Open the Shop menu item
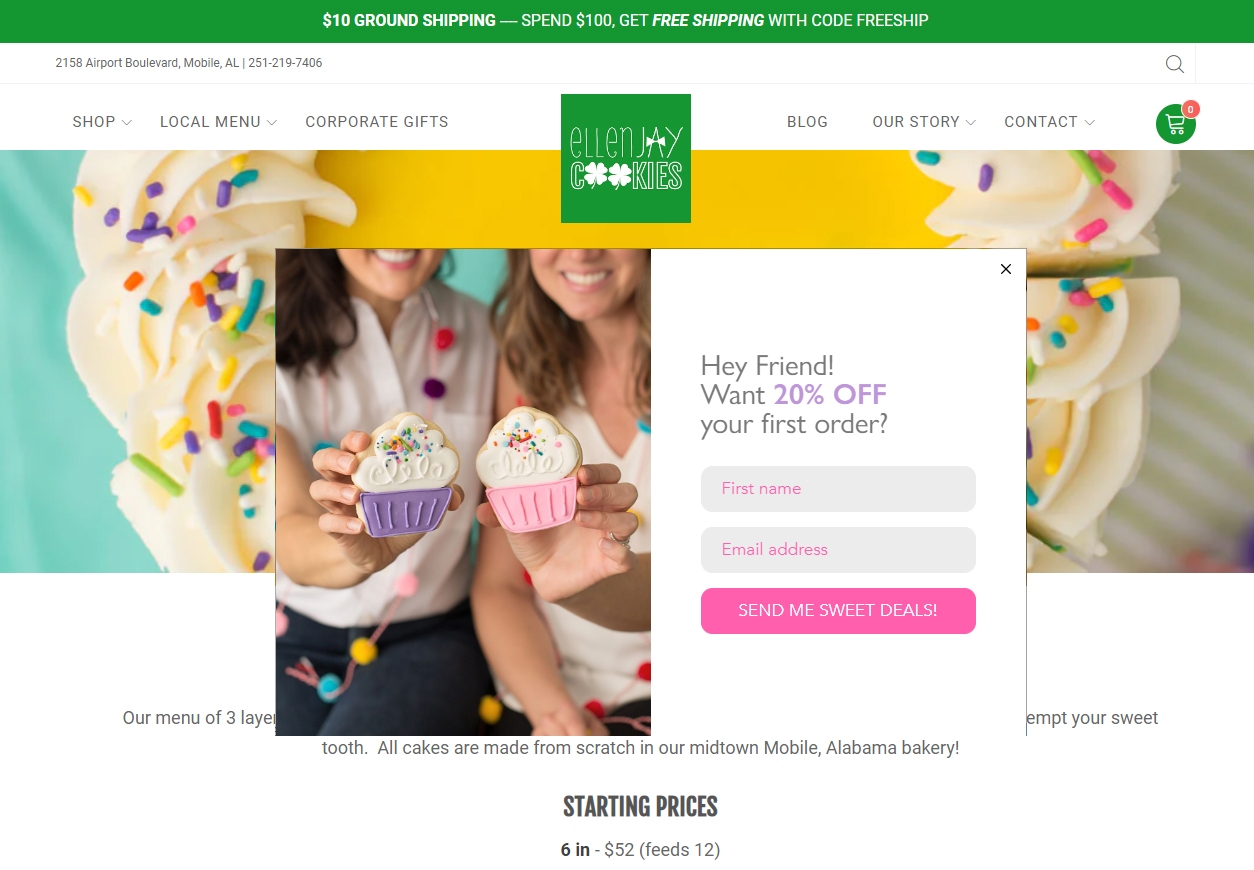The width and height of the screenshot is (1254, 870). [x=94, y=122]
